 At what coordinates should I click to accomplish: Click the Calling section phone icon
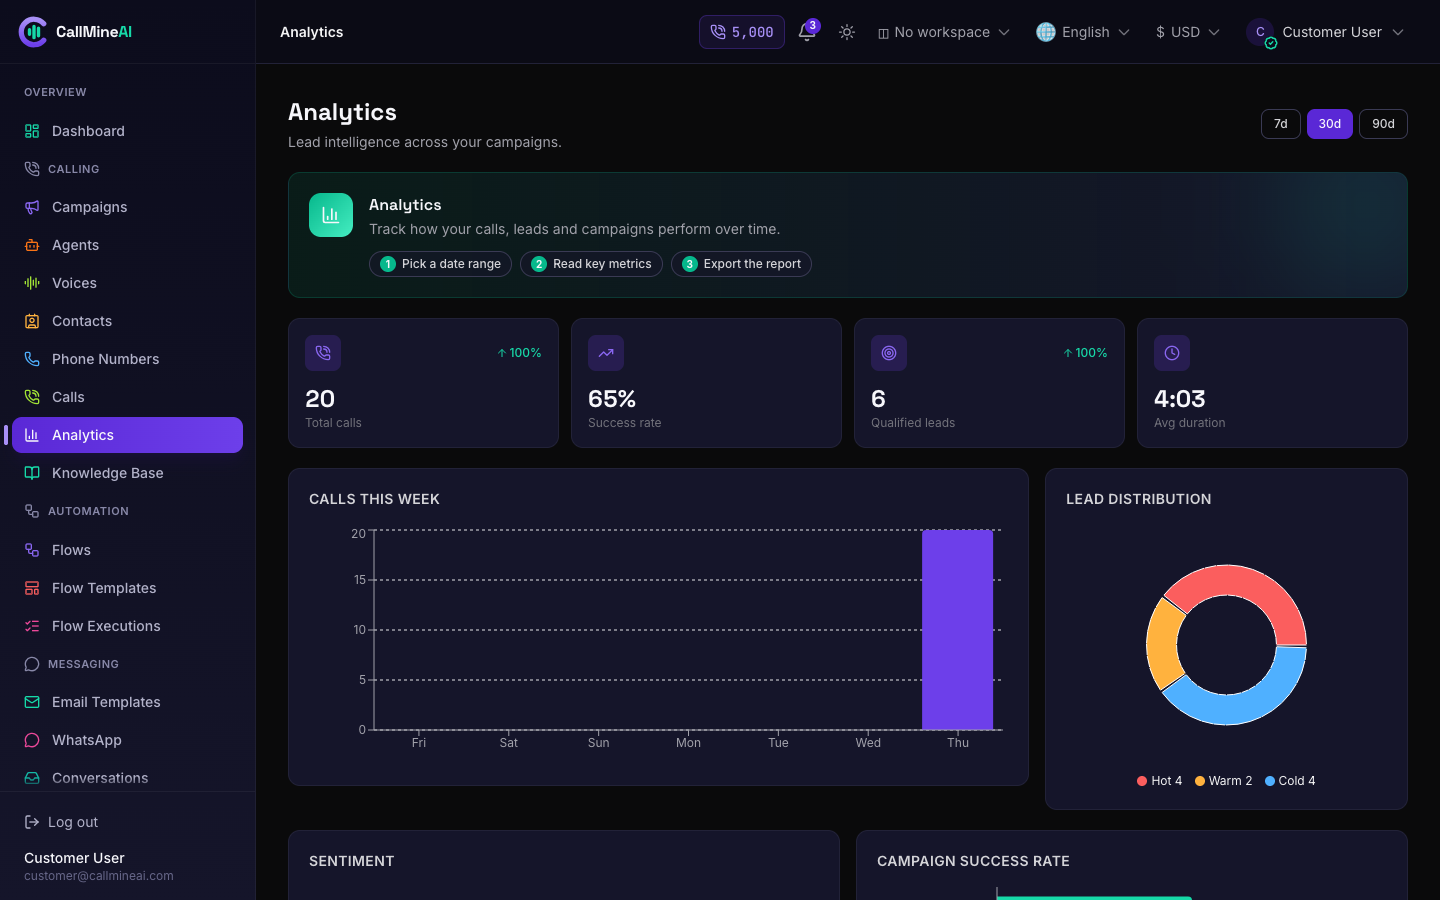tap(32, 169)
